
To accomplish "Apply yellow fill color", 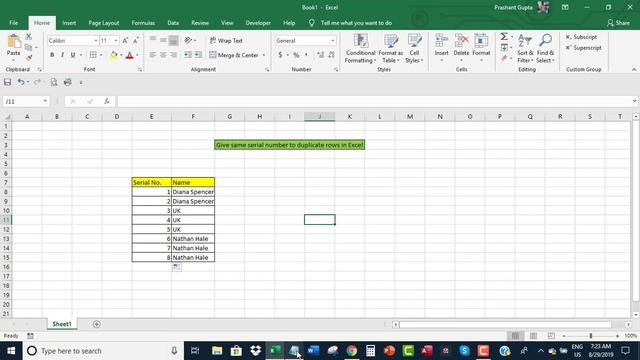I will (113, 55).
